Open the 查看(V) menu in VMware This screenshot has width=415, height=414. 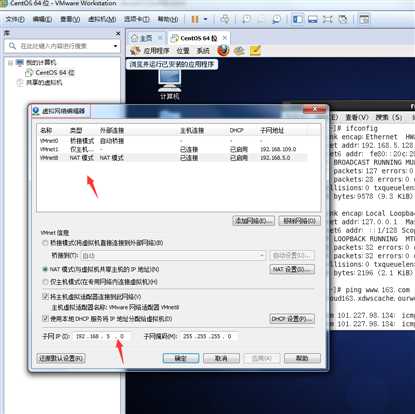point(70,19)
